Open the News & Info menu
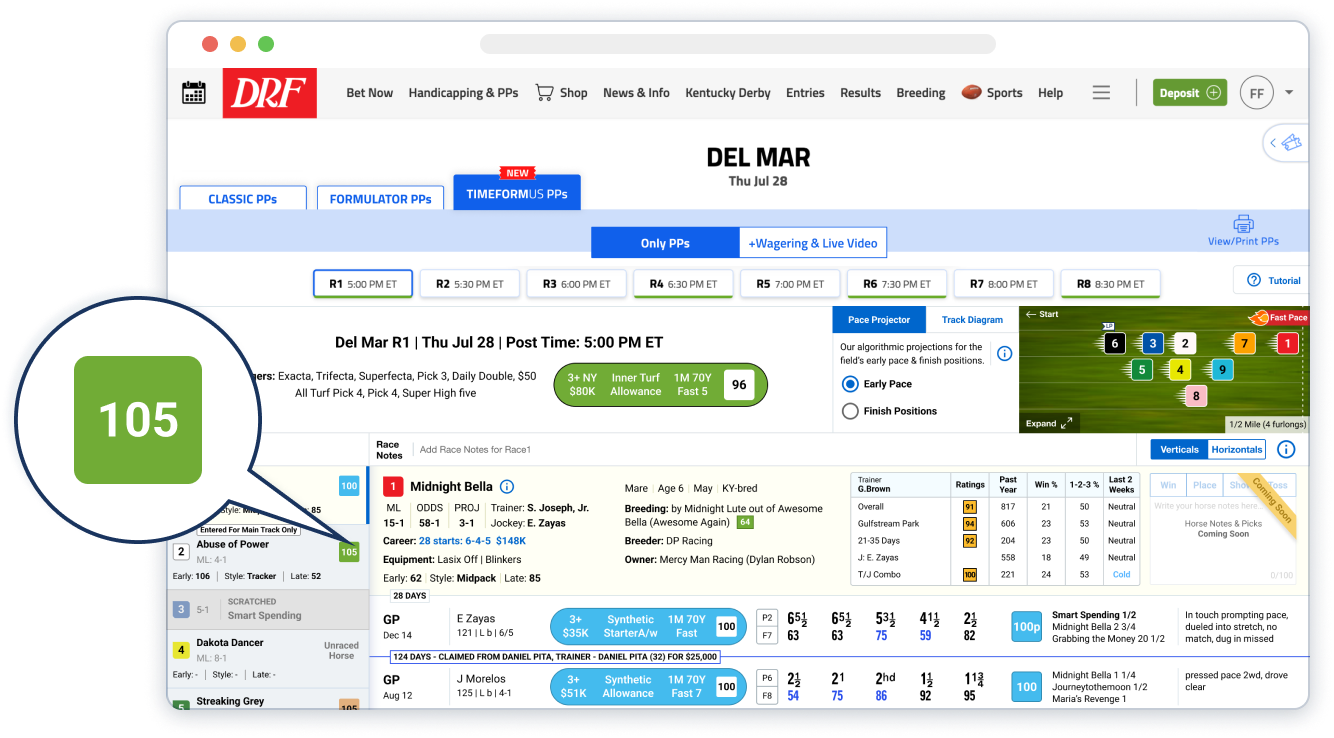The height and width of the screenshot is (738, 1334). click(x=636, y=93)
